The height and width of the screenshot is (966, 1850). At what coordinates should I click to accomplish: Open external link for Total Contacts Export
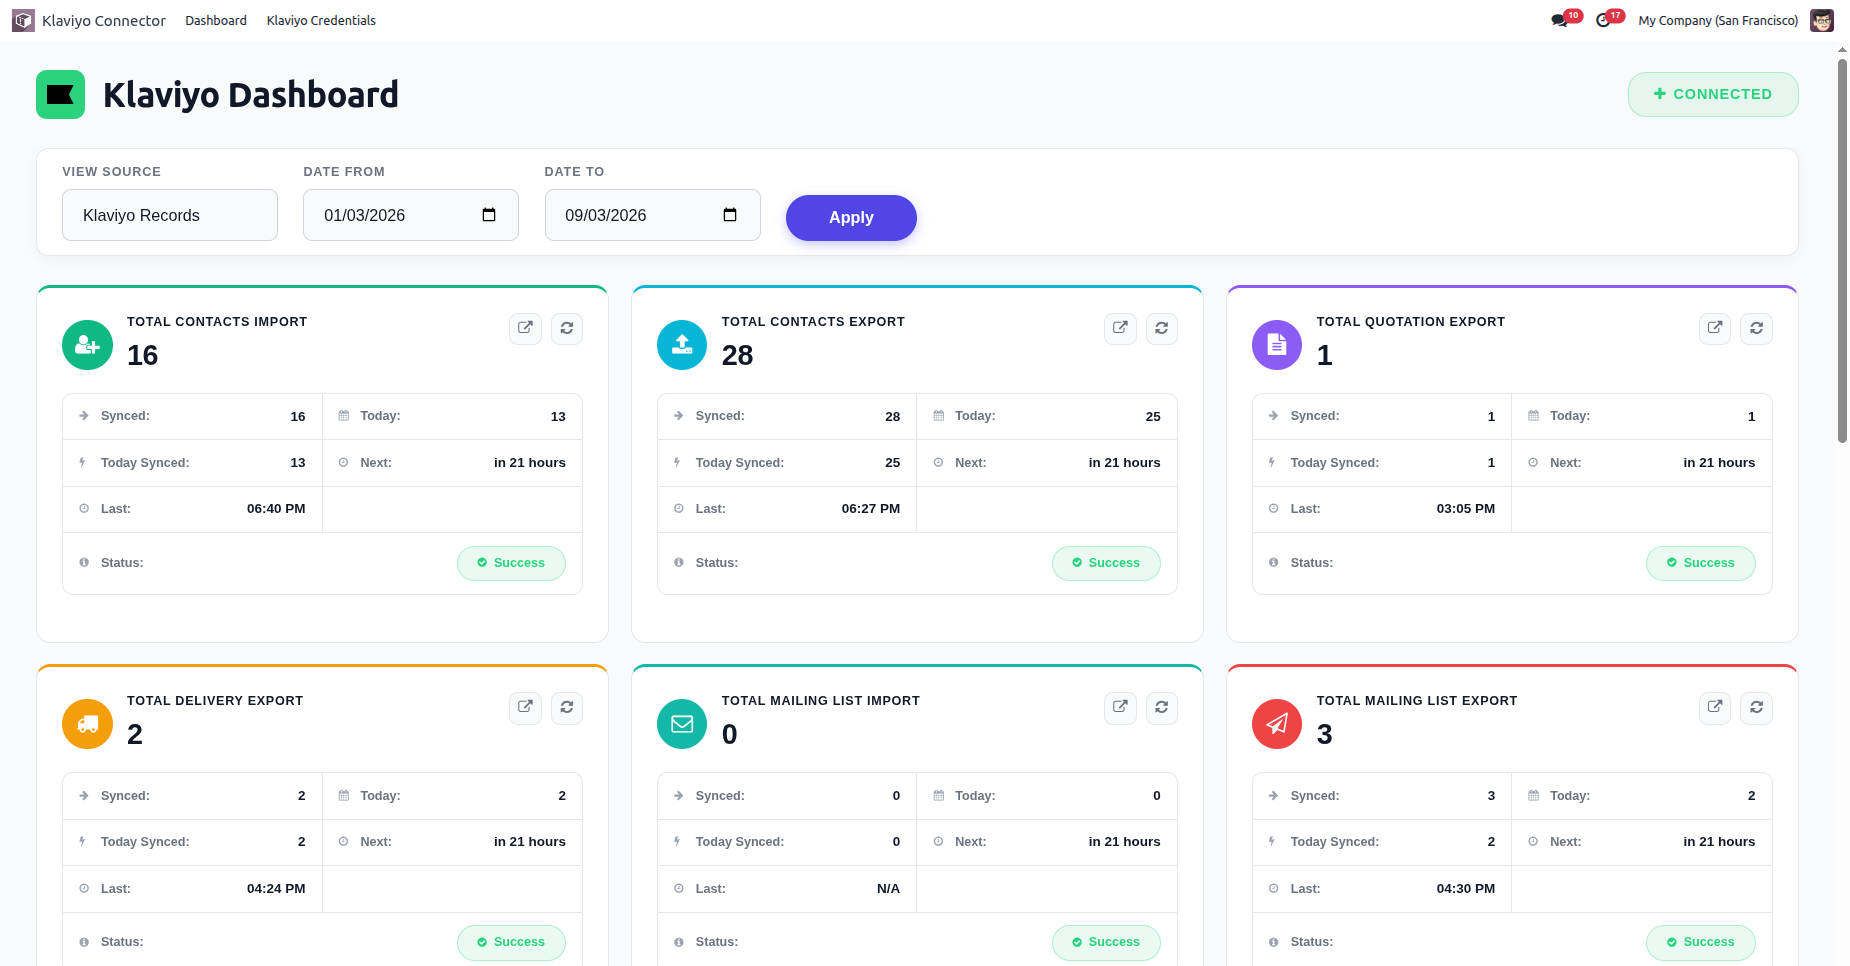1120,328
